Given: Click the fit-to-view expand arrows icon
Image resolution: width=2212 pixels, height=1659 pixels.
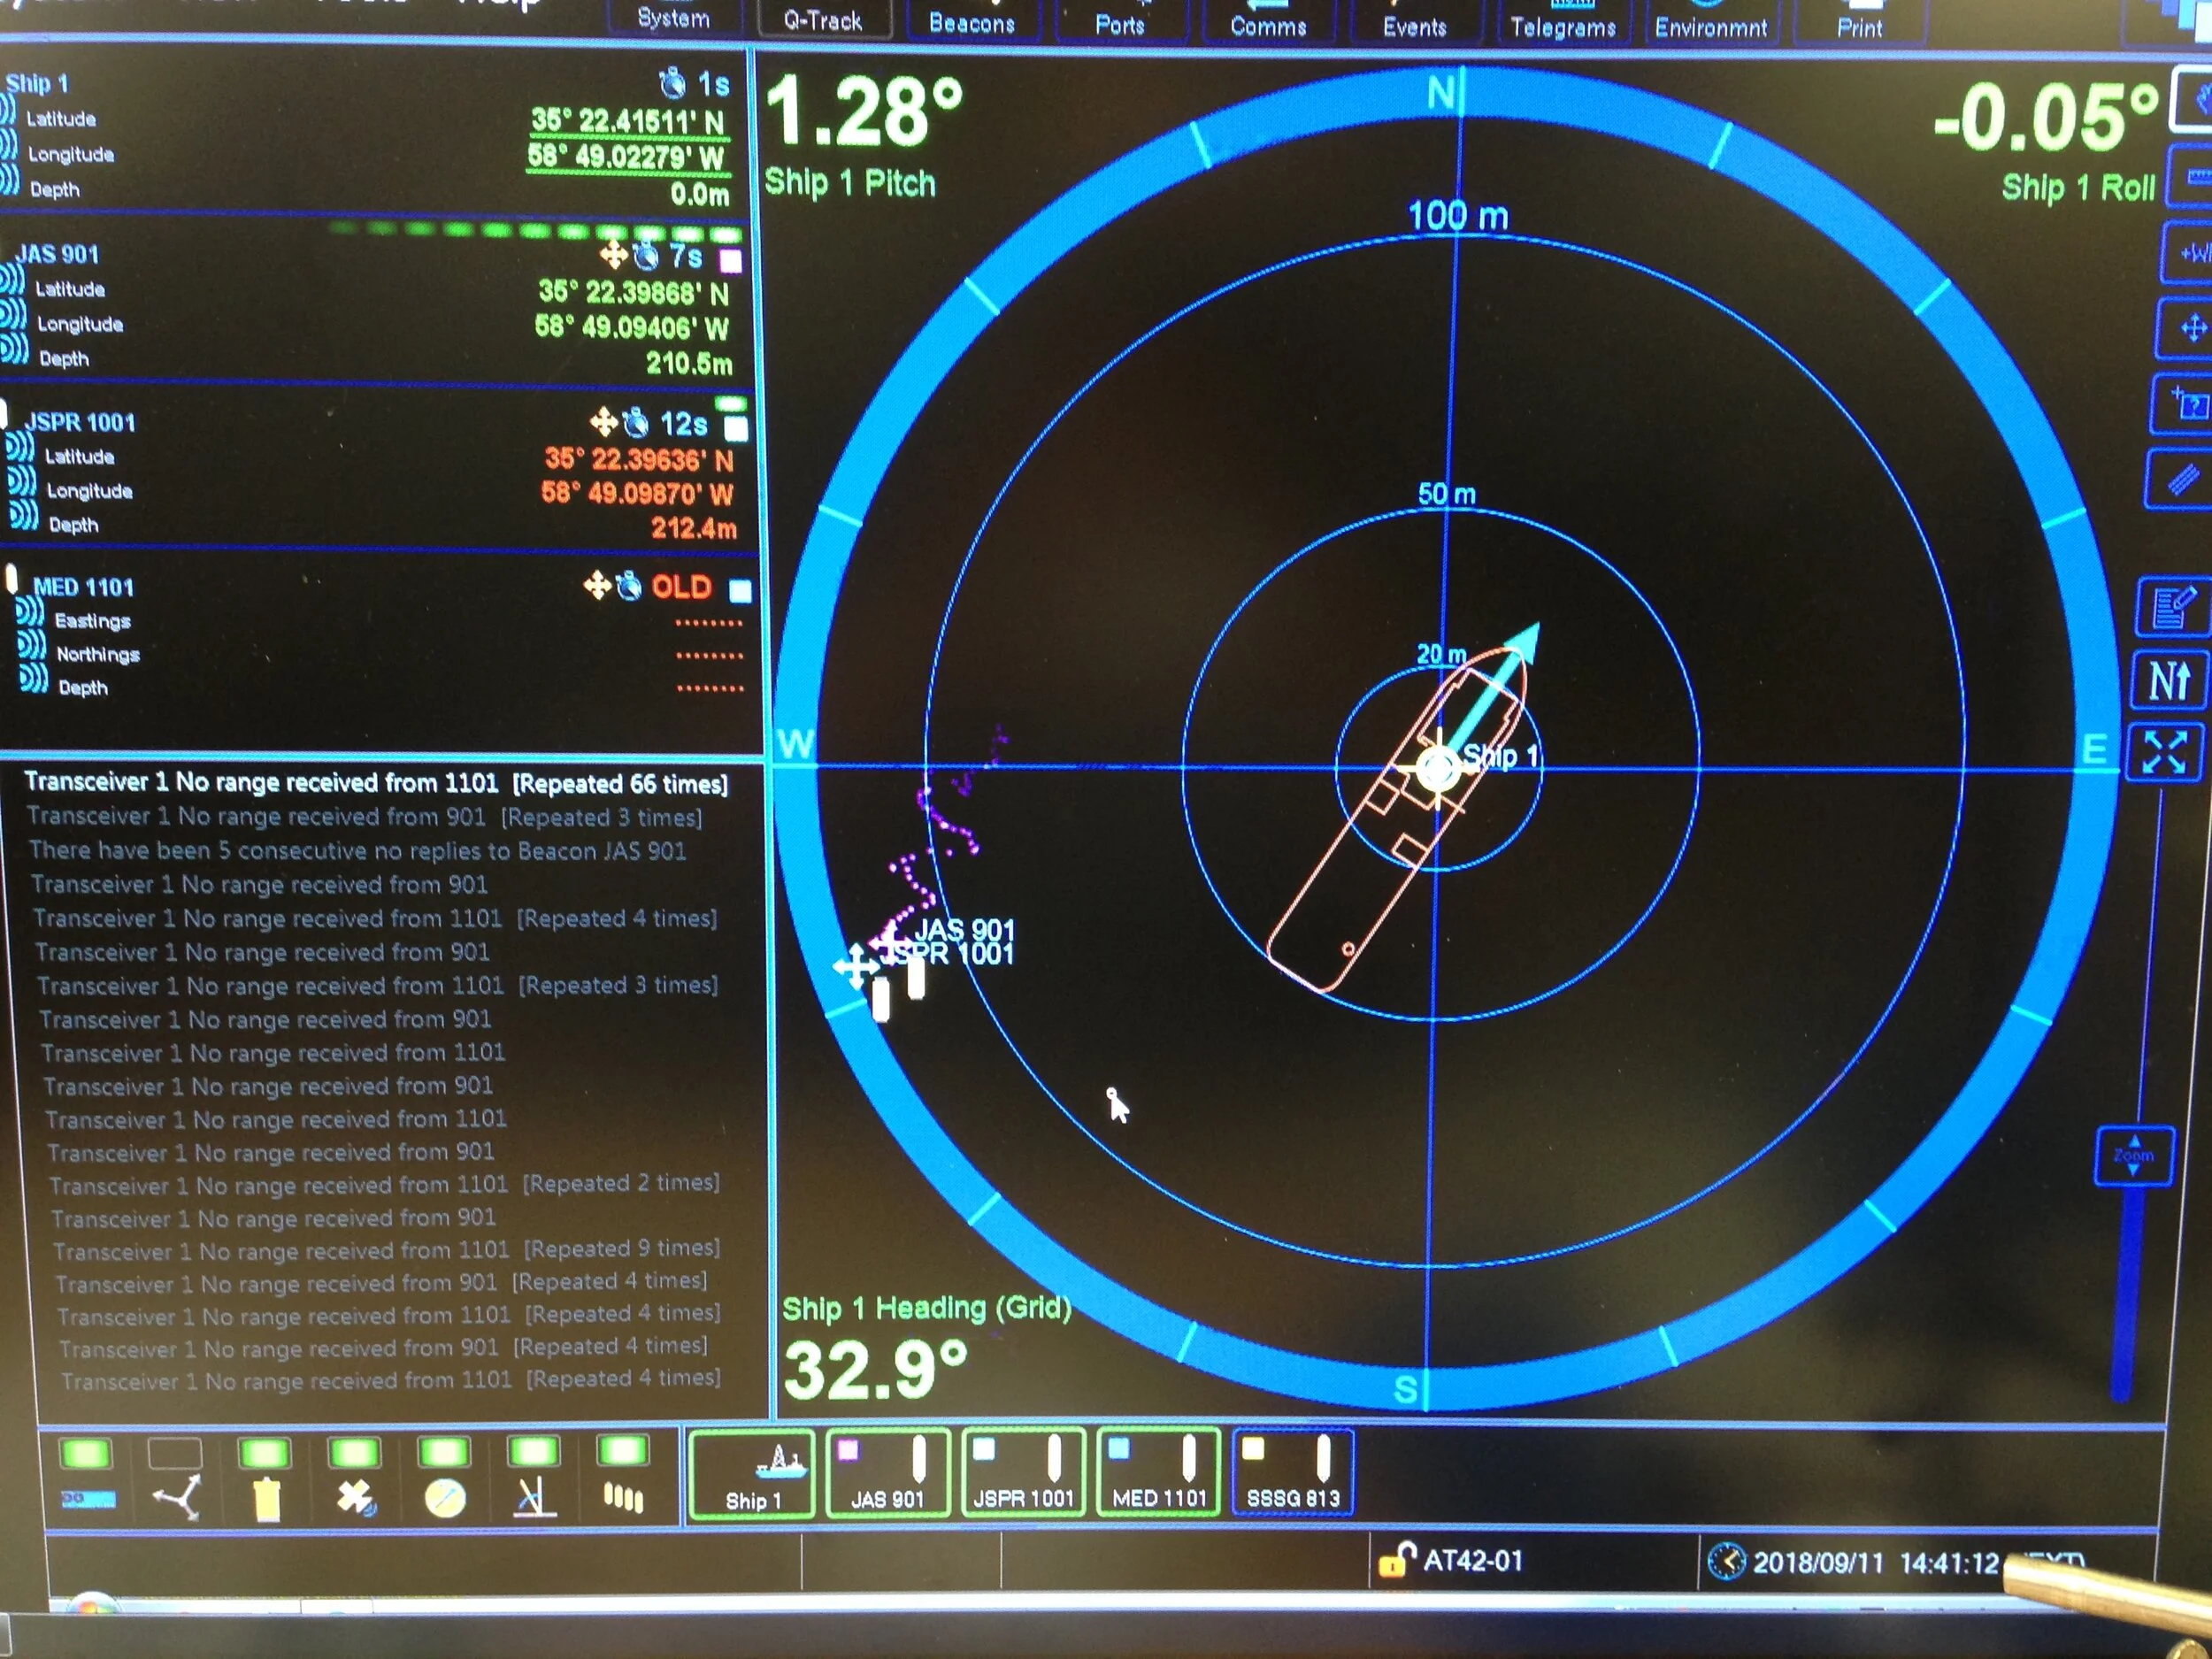Looking at the screenshot, I should pos(2164,753).
